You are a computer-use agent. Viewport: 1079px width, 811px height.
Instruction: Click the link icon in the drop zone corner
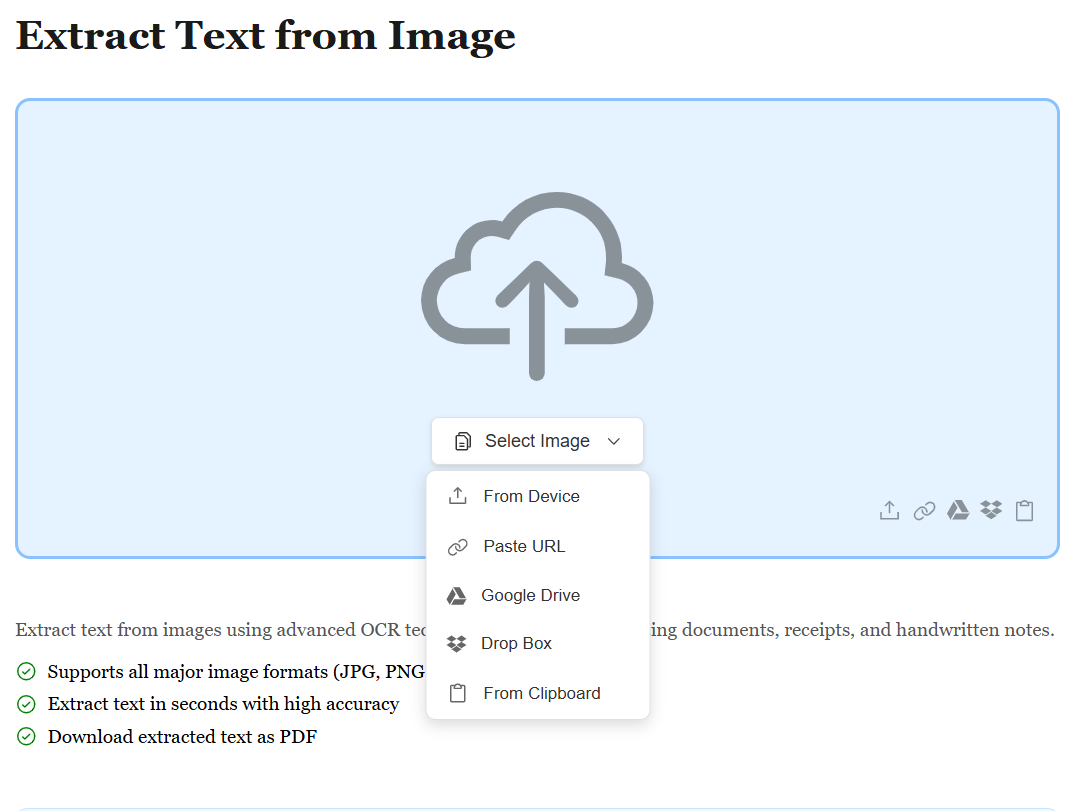pyautogui.click(x=924, y=511)
